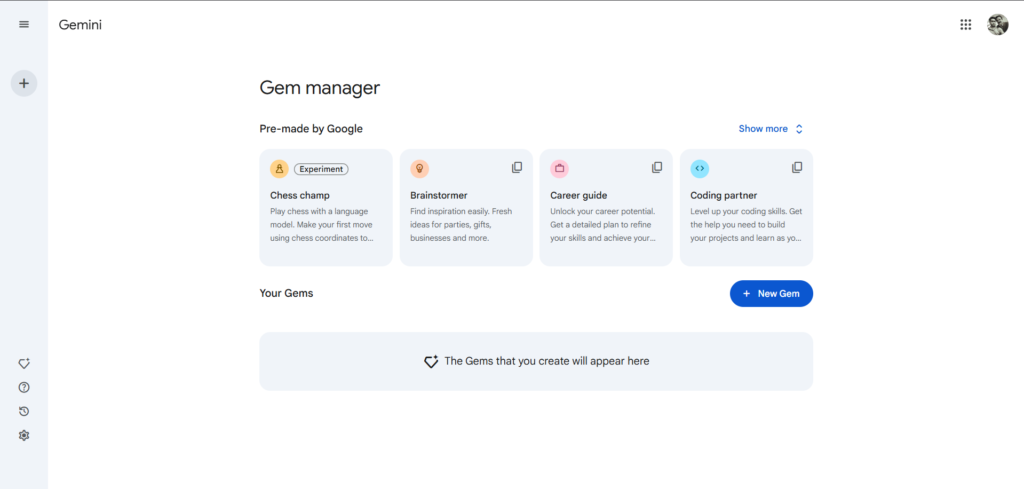This screenshot has height=489, width=1024.
Task: Open Google apps grid launcher
Action: tap(965, 25)
